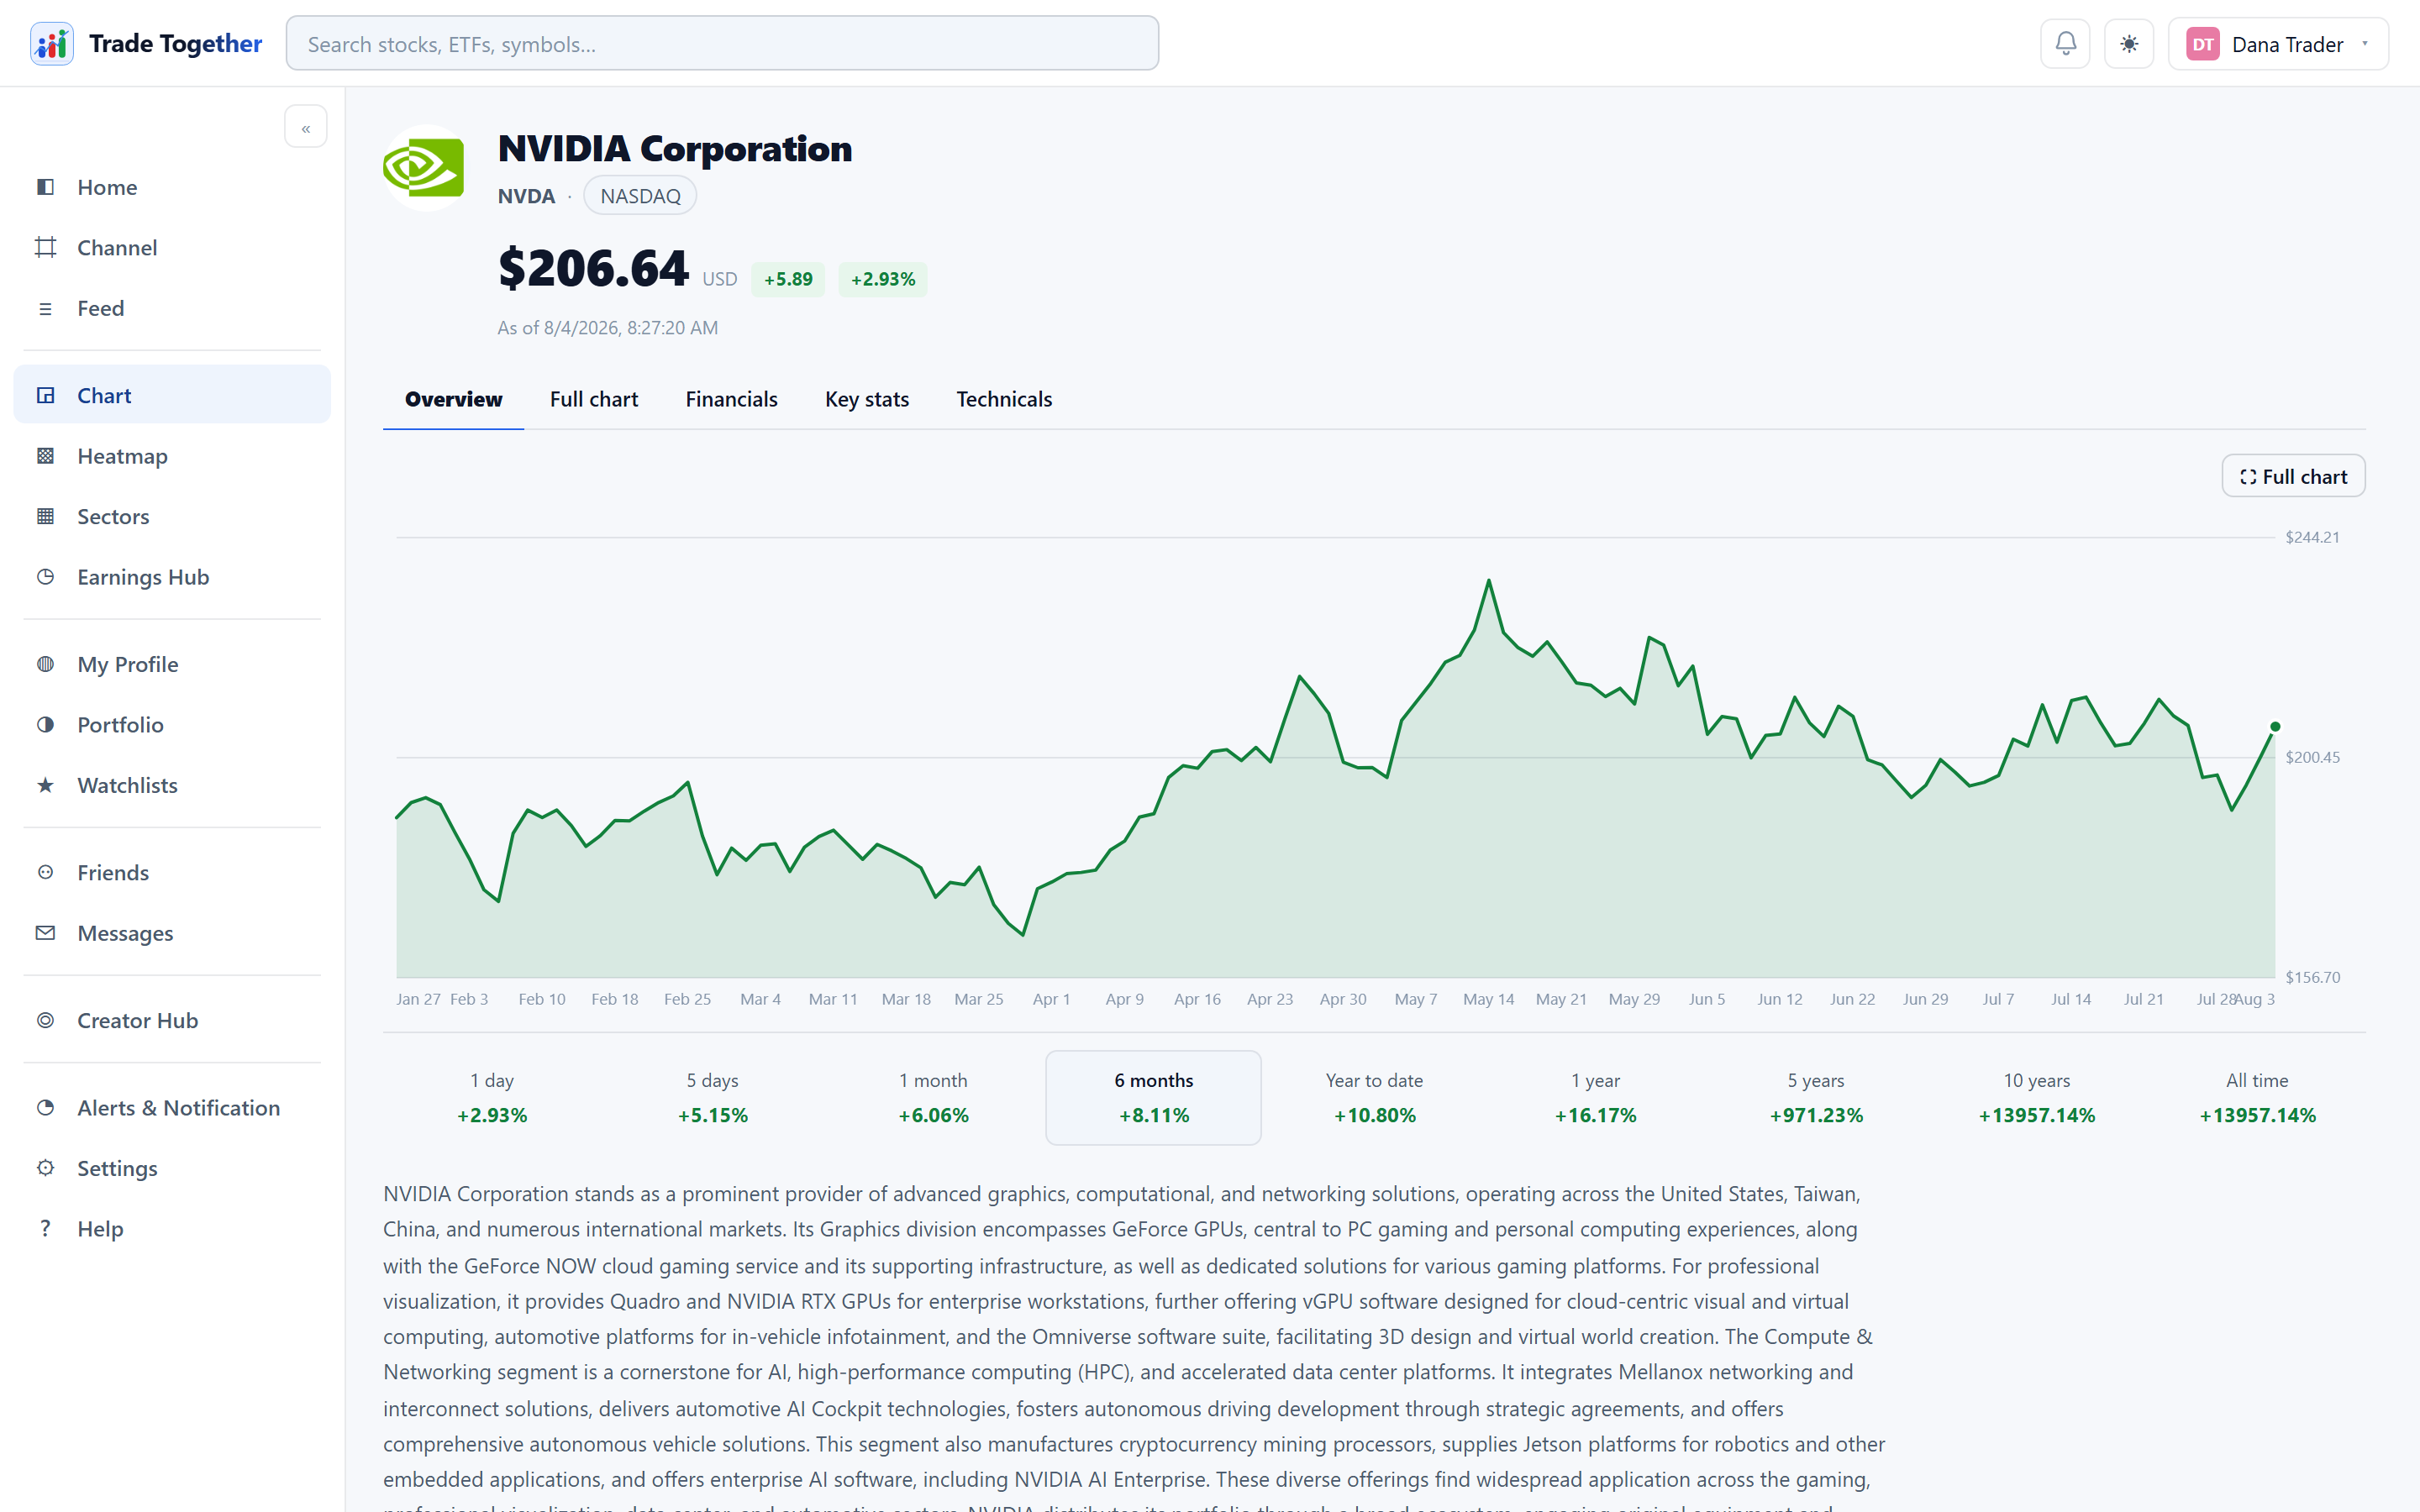Viewport: 2420px width, 1512px height.
Task: Click the NVDA ticker symbol text
Action: point(526,196)
